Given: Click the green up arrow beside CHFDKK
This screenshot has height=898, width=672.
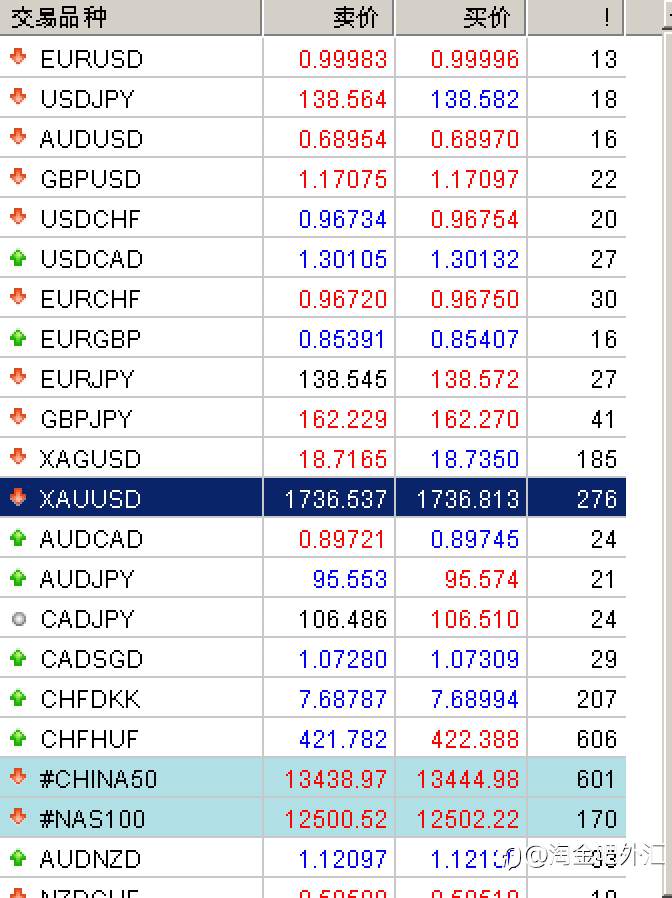Looking at the screenshot, I should 18,699.
